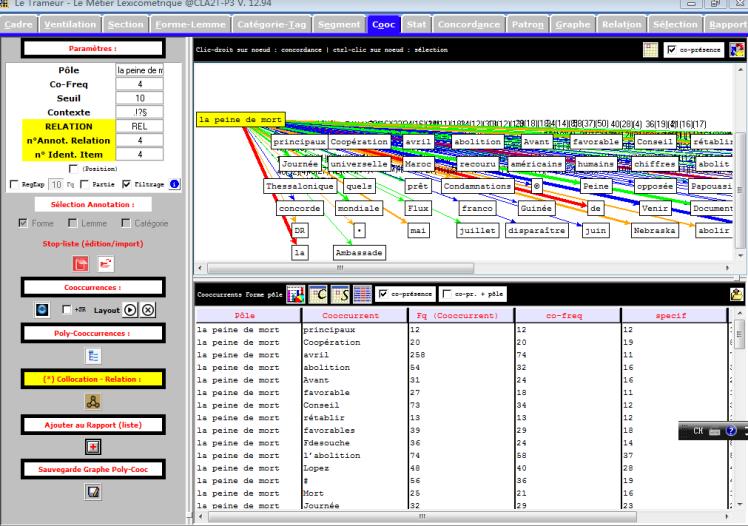748x526 pixels.
Task: Toggle co-présence checkbox in cooccurrents toolbar
Action: (383, 294)
